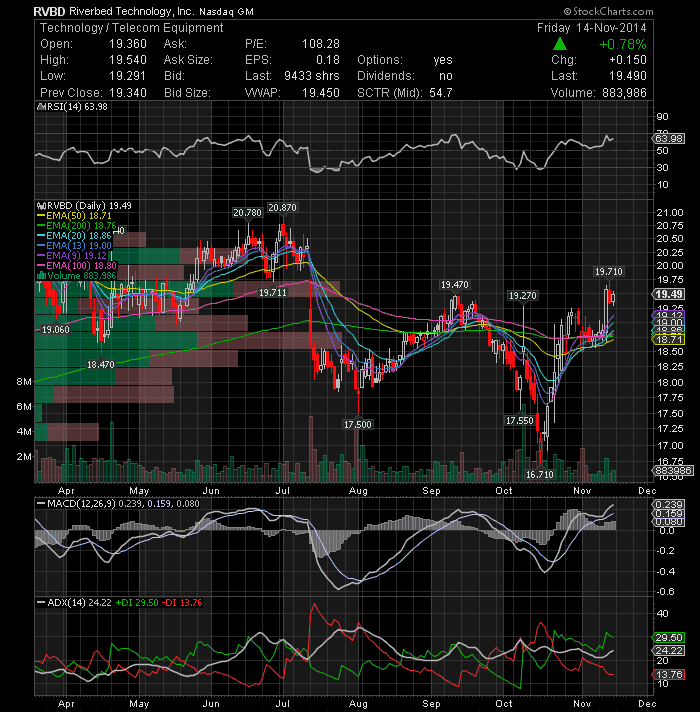
Task: Click the 0.239 MACD axis tag
Action: pos(668,504)
